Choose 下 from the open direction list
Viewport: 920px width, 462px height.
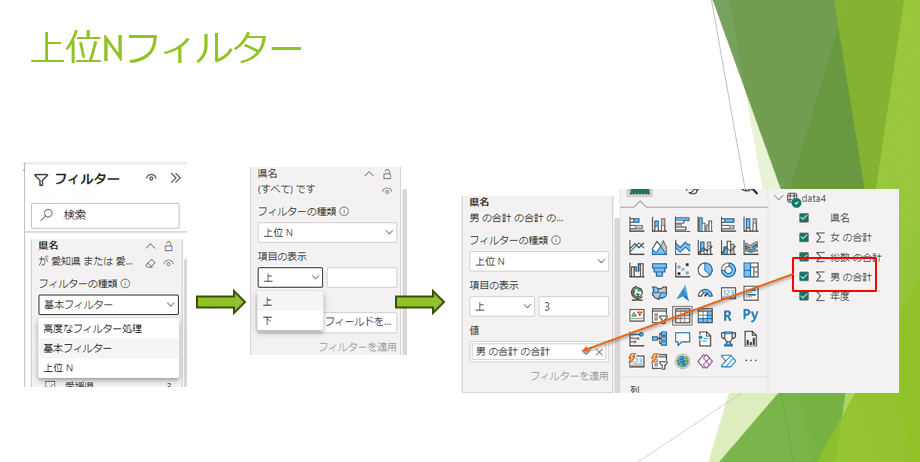pyautogui.click(x=290, y=321)
